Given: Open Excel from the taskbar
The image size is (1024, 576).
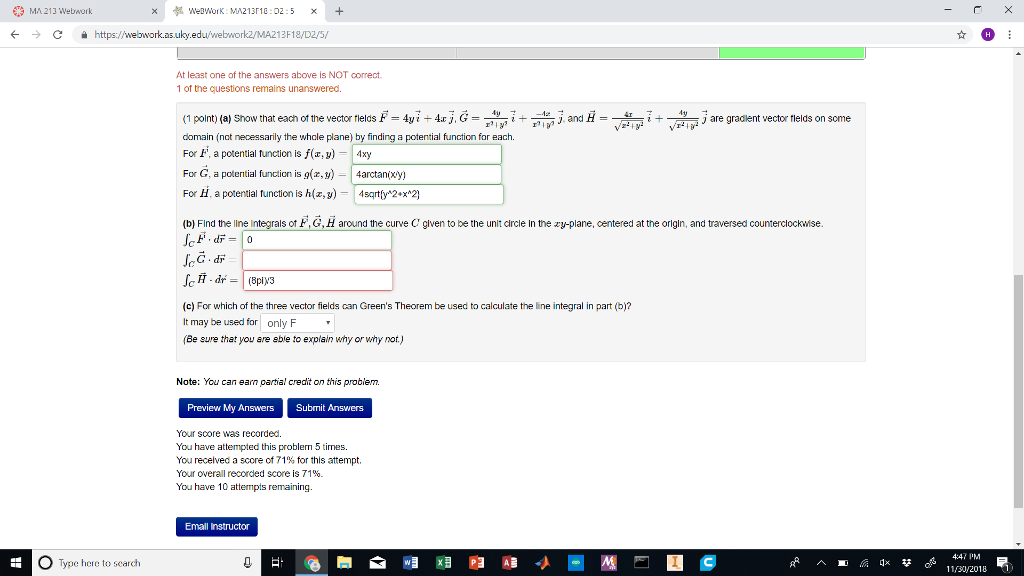Looking at the screenshot, I should (x=443, y=563).
